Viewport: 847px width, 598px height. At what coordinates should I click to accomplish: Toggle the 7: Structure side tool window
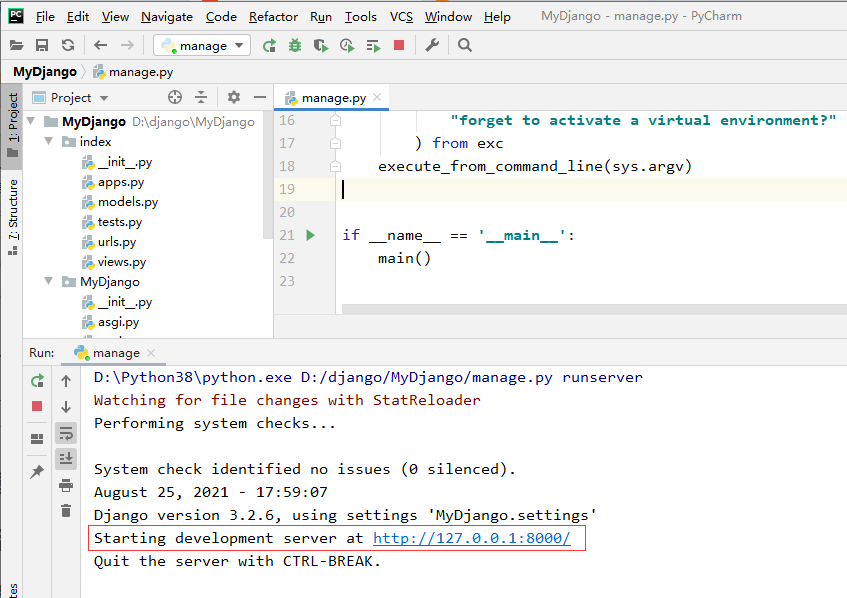pos(12,217)
